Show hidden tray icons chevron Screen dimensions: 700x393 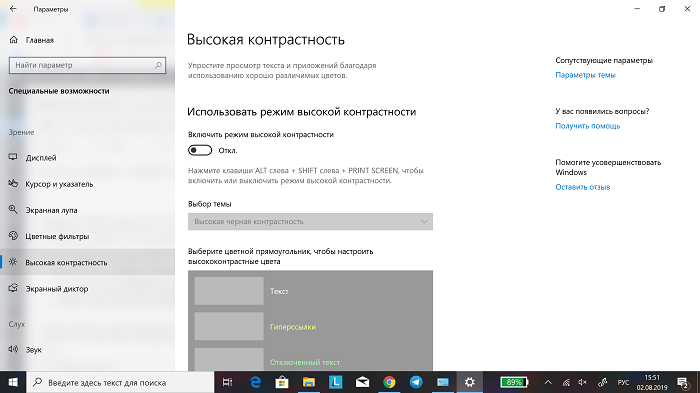click(548, 382)
